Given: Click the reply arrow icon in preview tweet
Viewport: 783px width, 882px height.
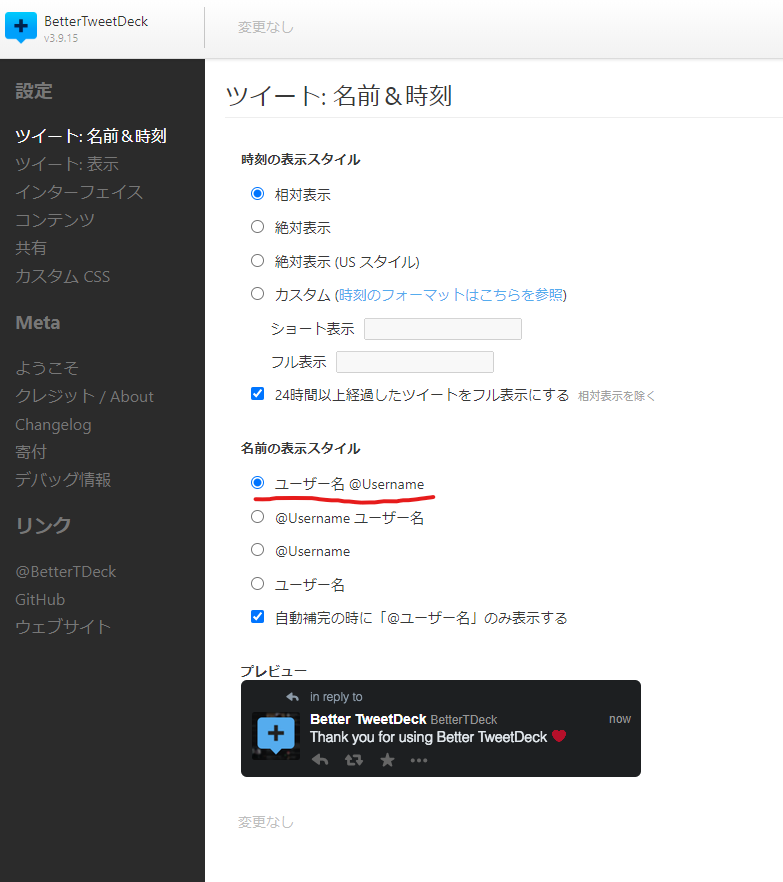Looking at the screenshot, I should pyautogui.click(x=320, y=760).
